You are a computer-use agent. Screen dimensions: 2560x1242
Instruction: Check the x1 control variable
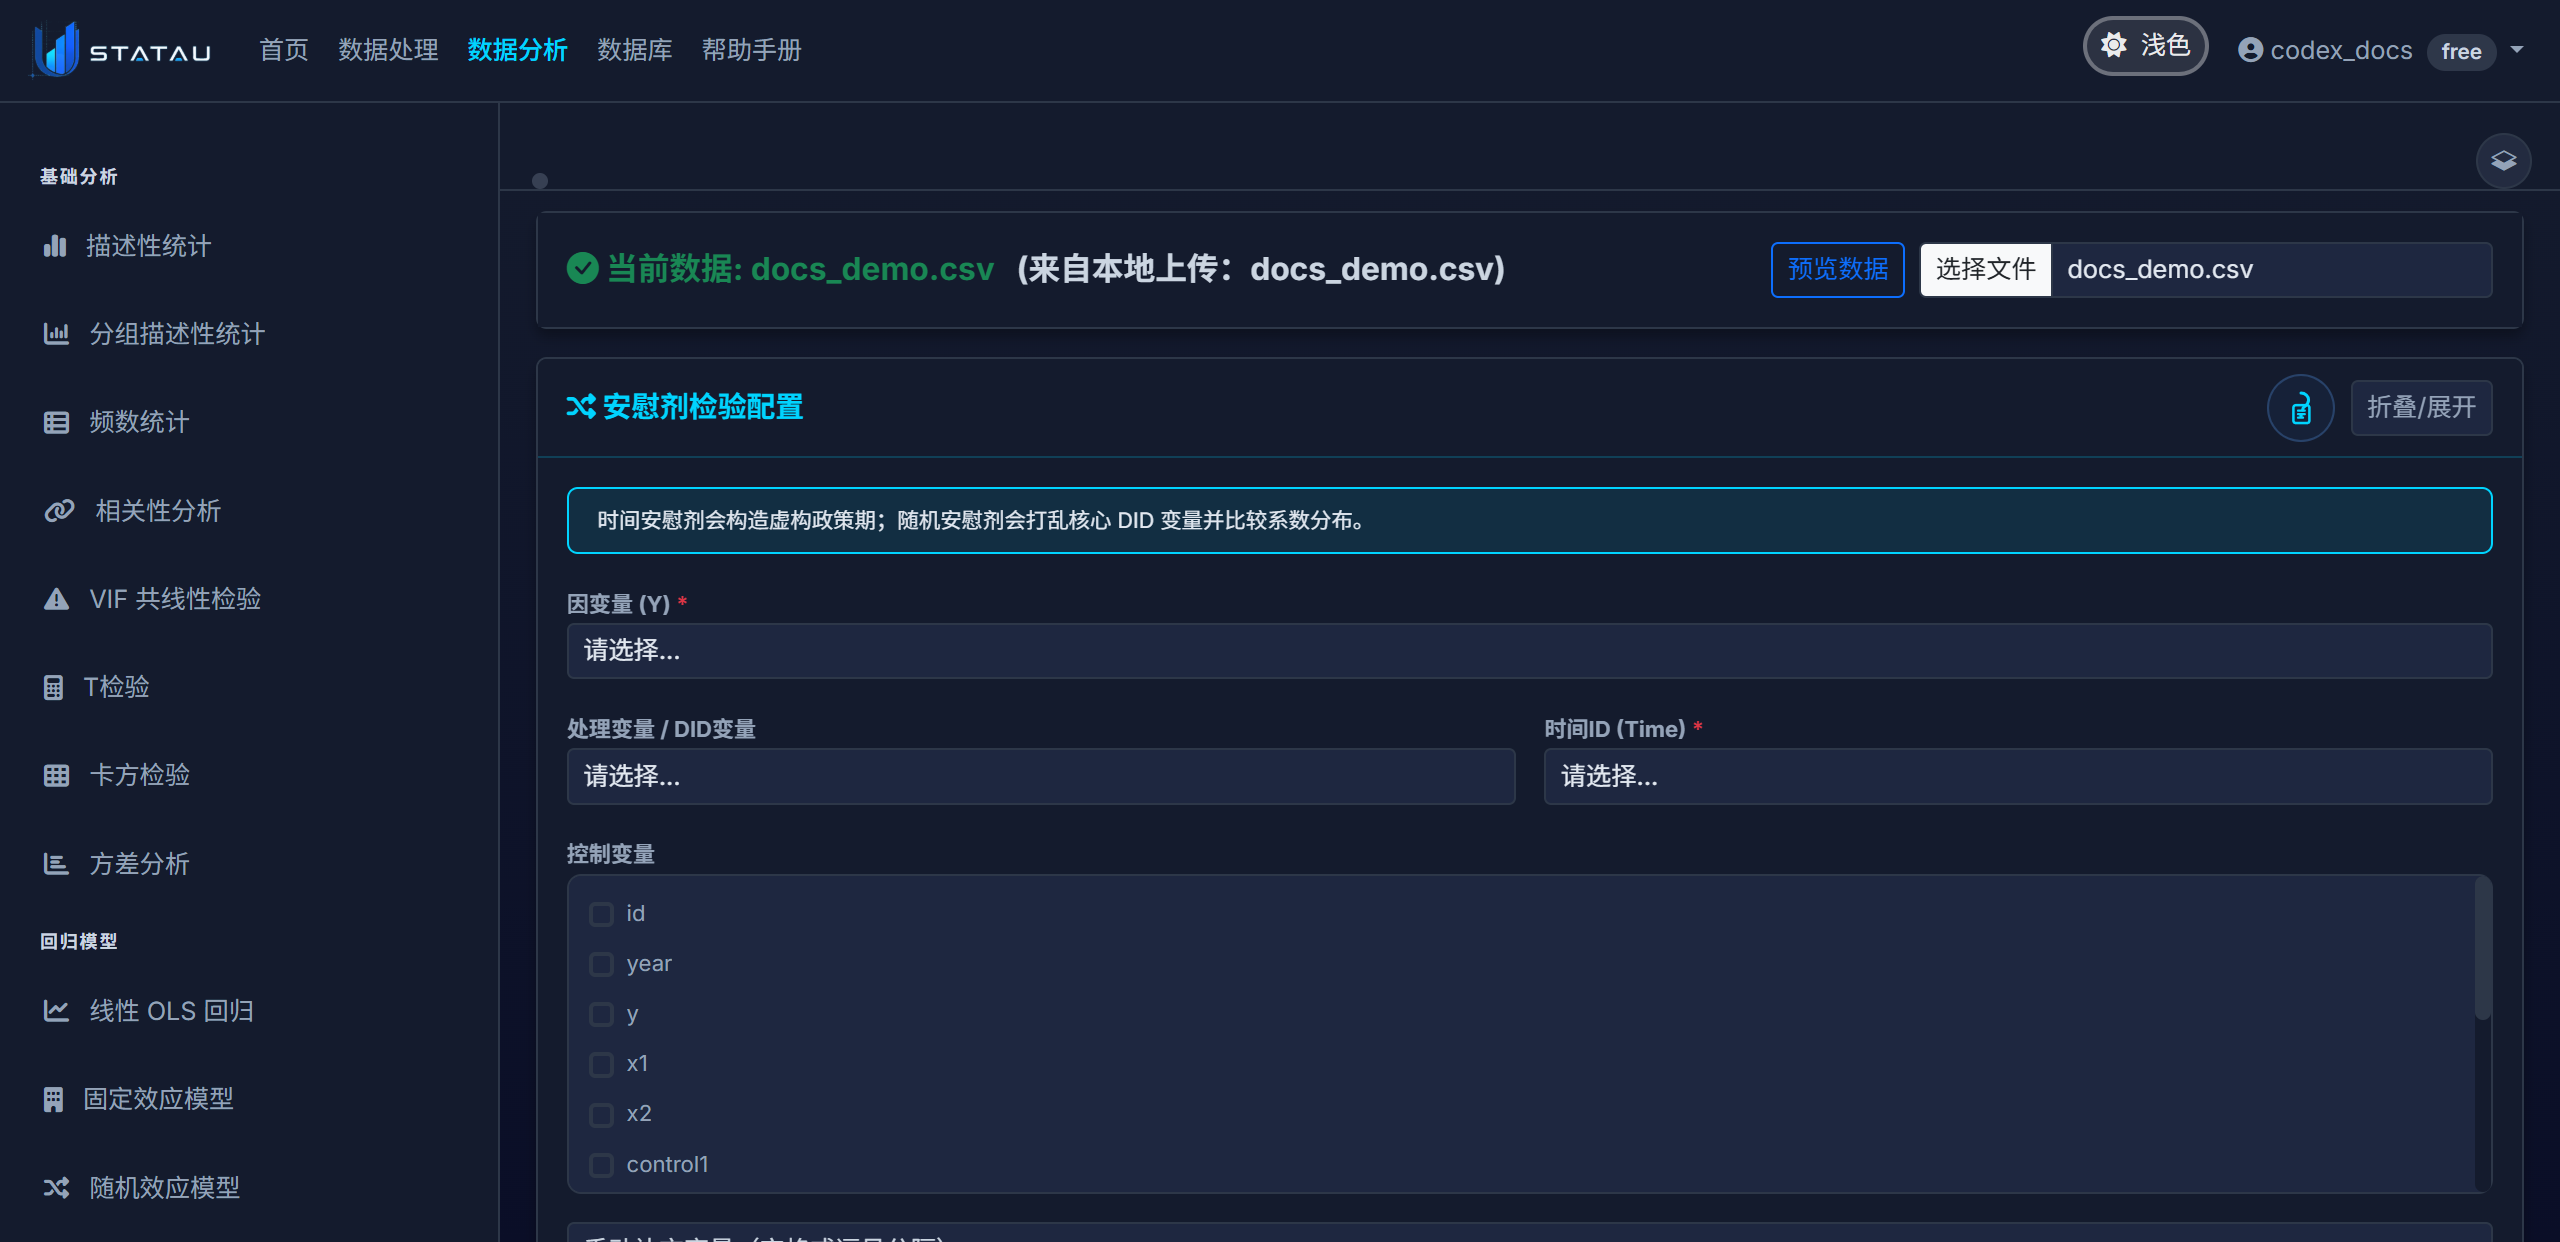point(601,1064)
